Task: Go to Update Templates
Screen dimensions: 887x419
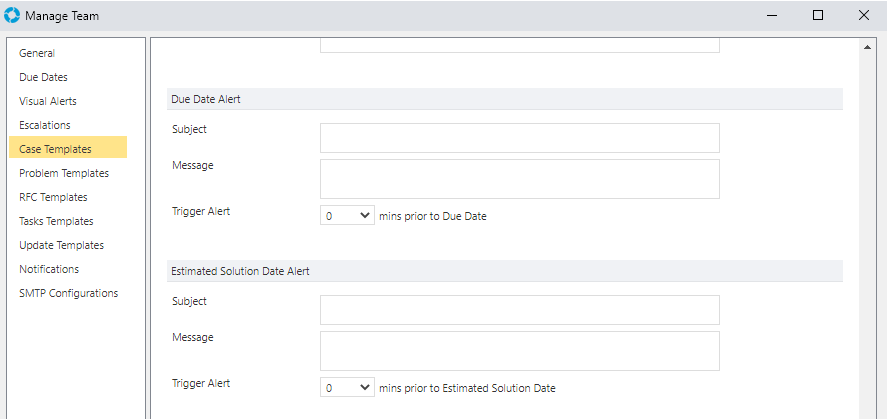Action: (x=61, y=245)
